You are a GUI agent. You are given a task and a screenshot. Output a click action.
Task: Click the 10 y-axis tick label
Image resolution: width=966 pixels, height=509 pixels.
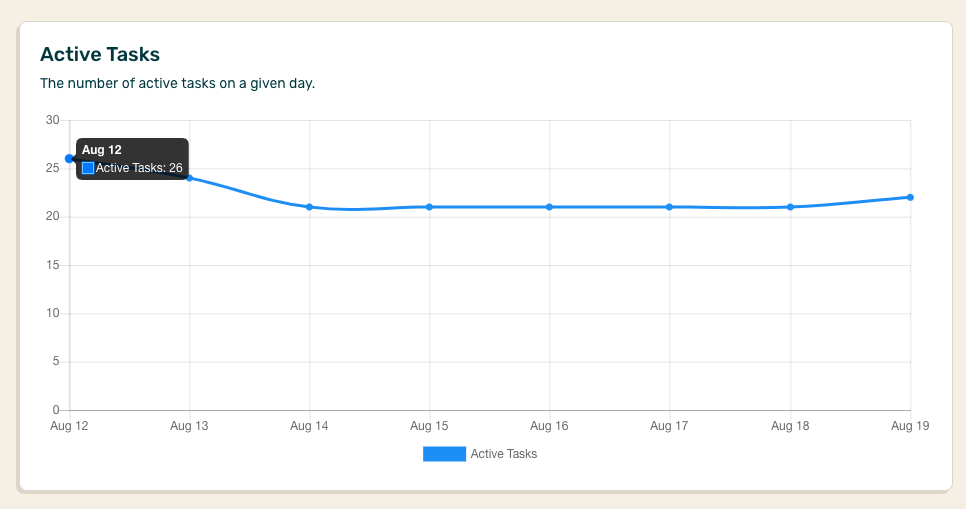(53, 313)
